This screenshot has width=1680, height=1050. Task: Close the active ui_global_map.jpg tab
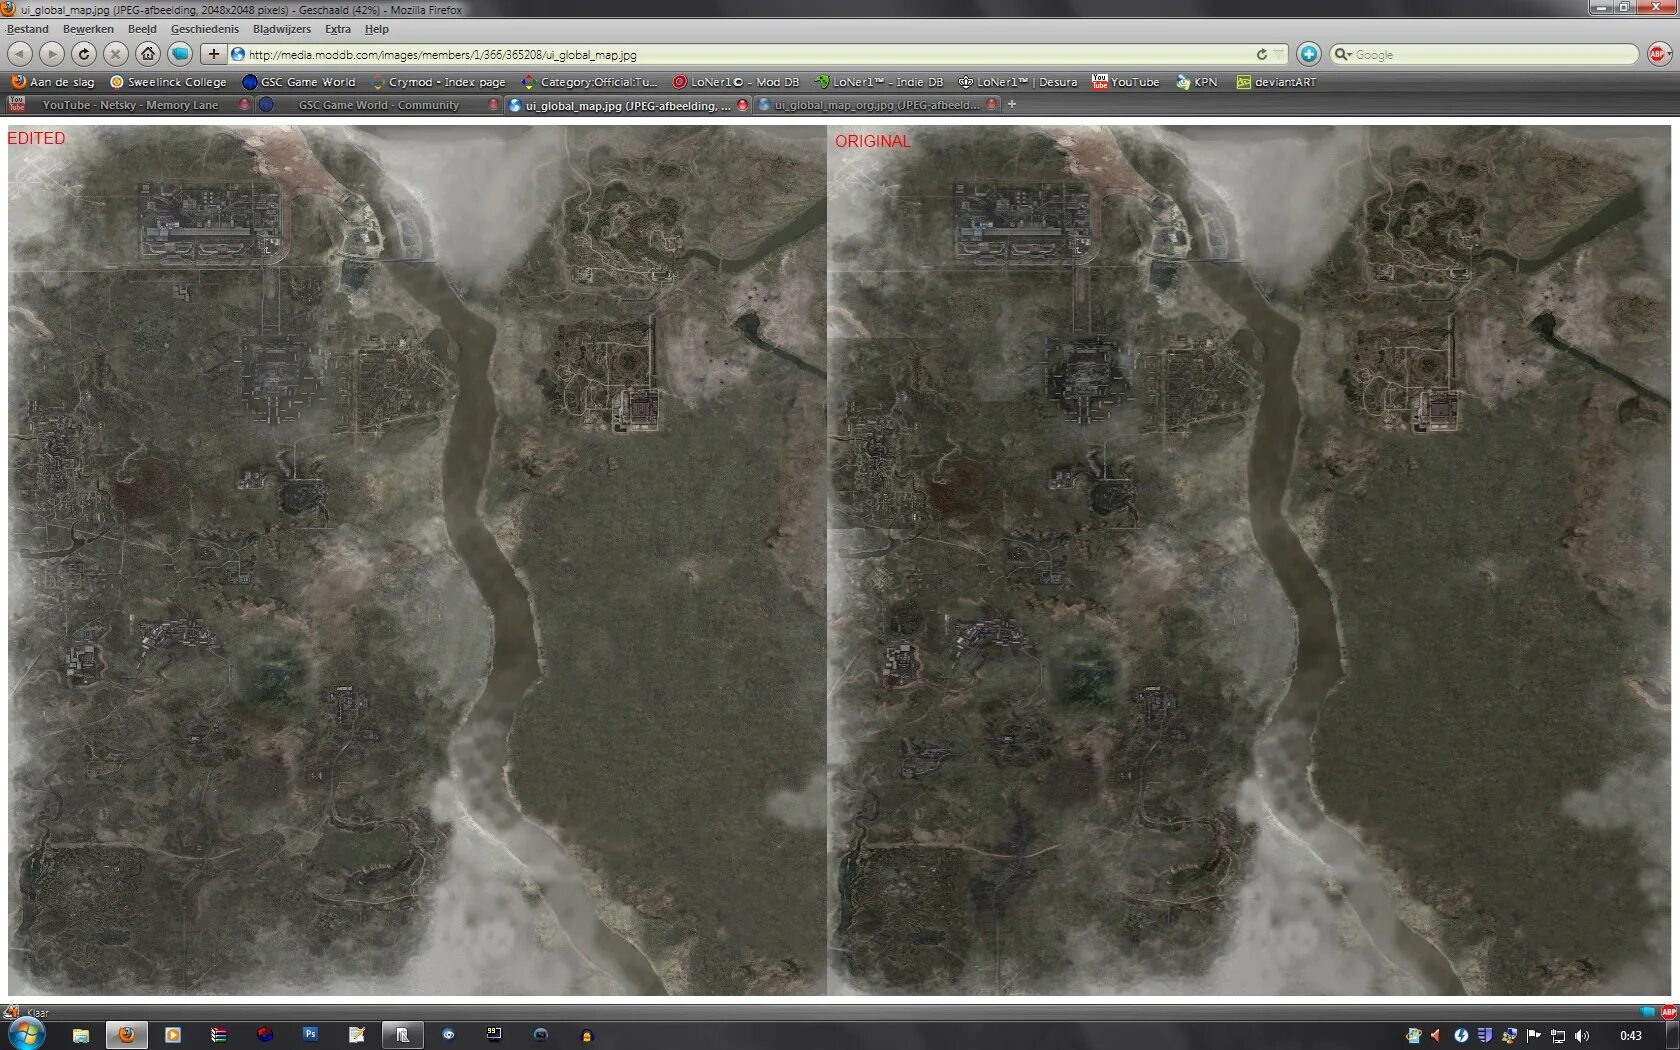pos(742,105)
